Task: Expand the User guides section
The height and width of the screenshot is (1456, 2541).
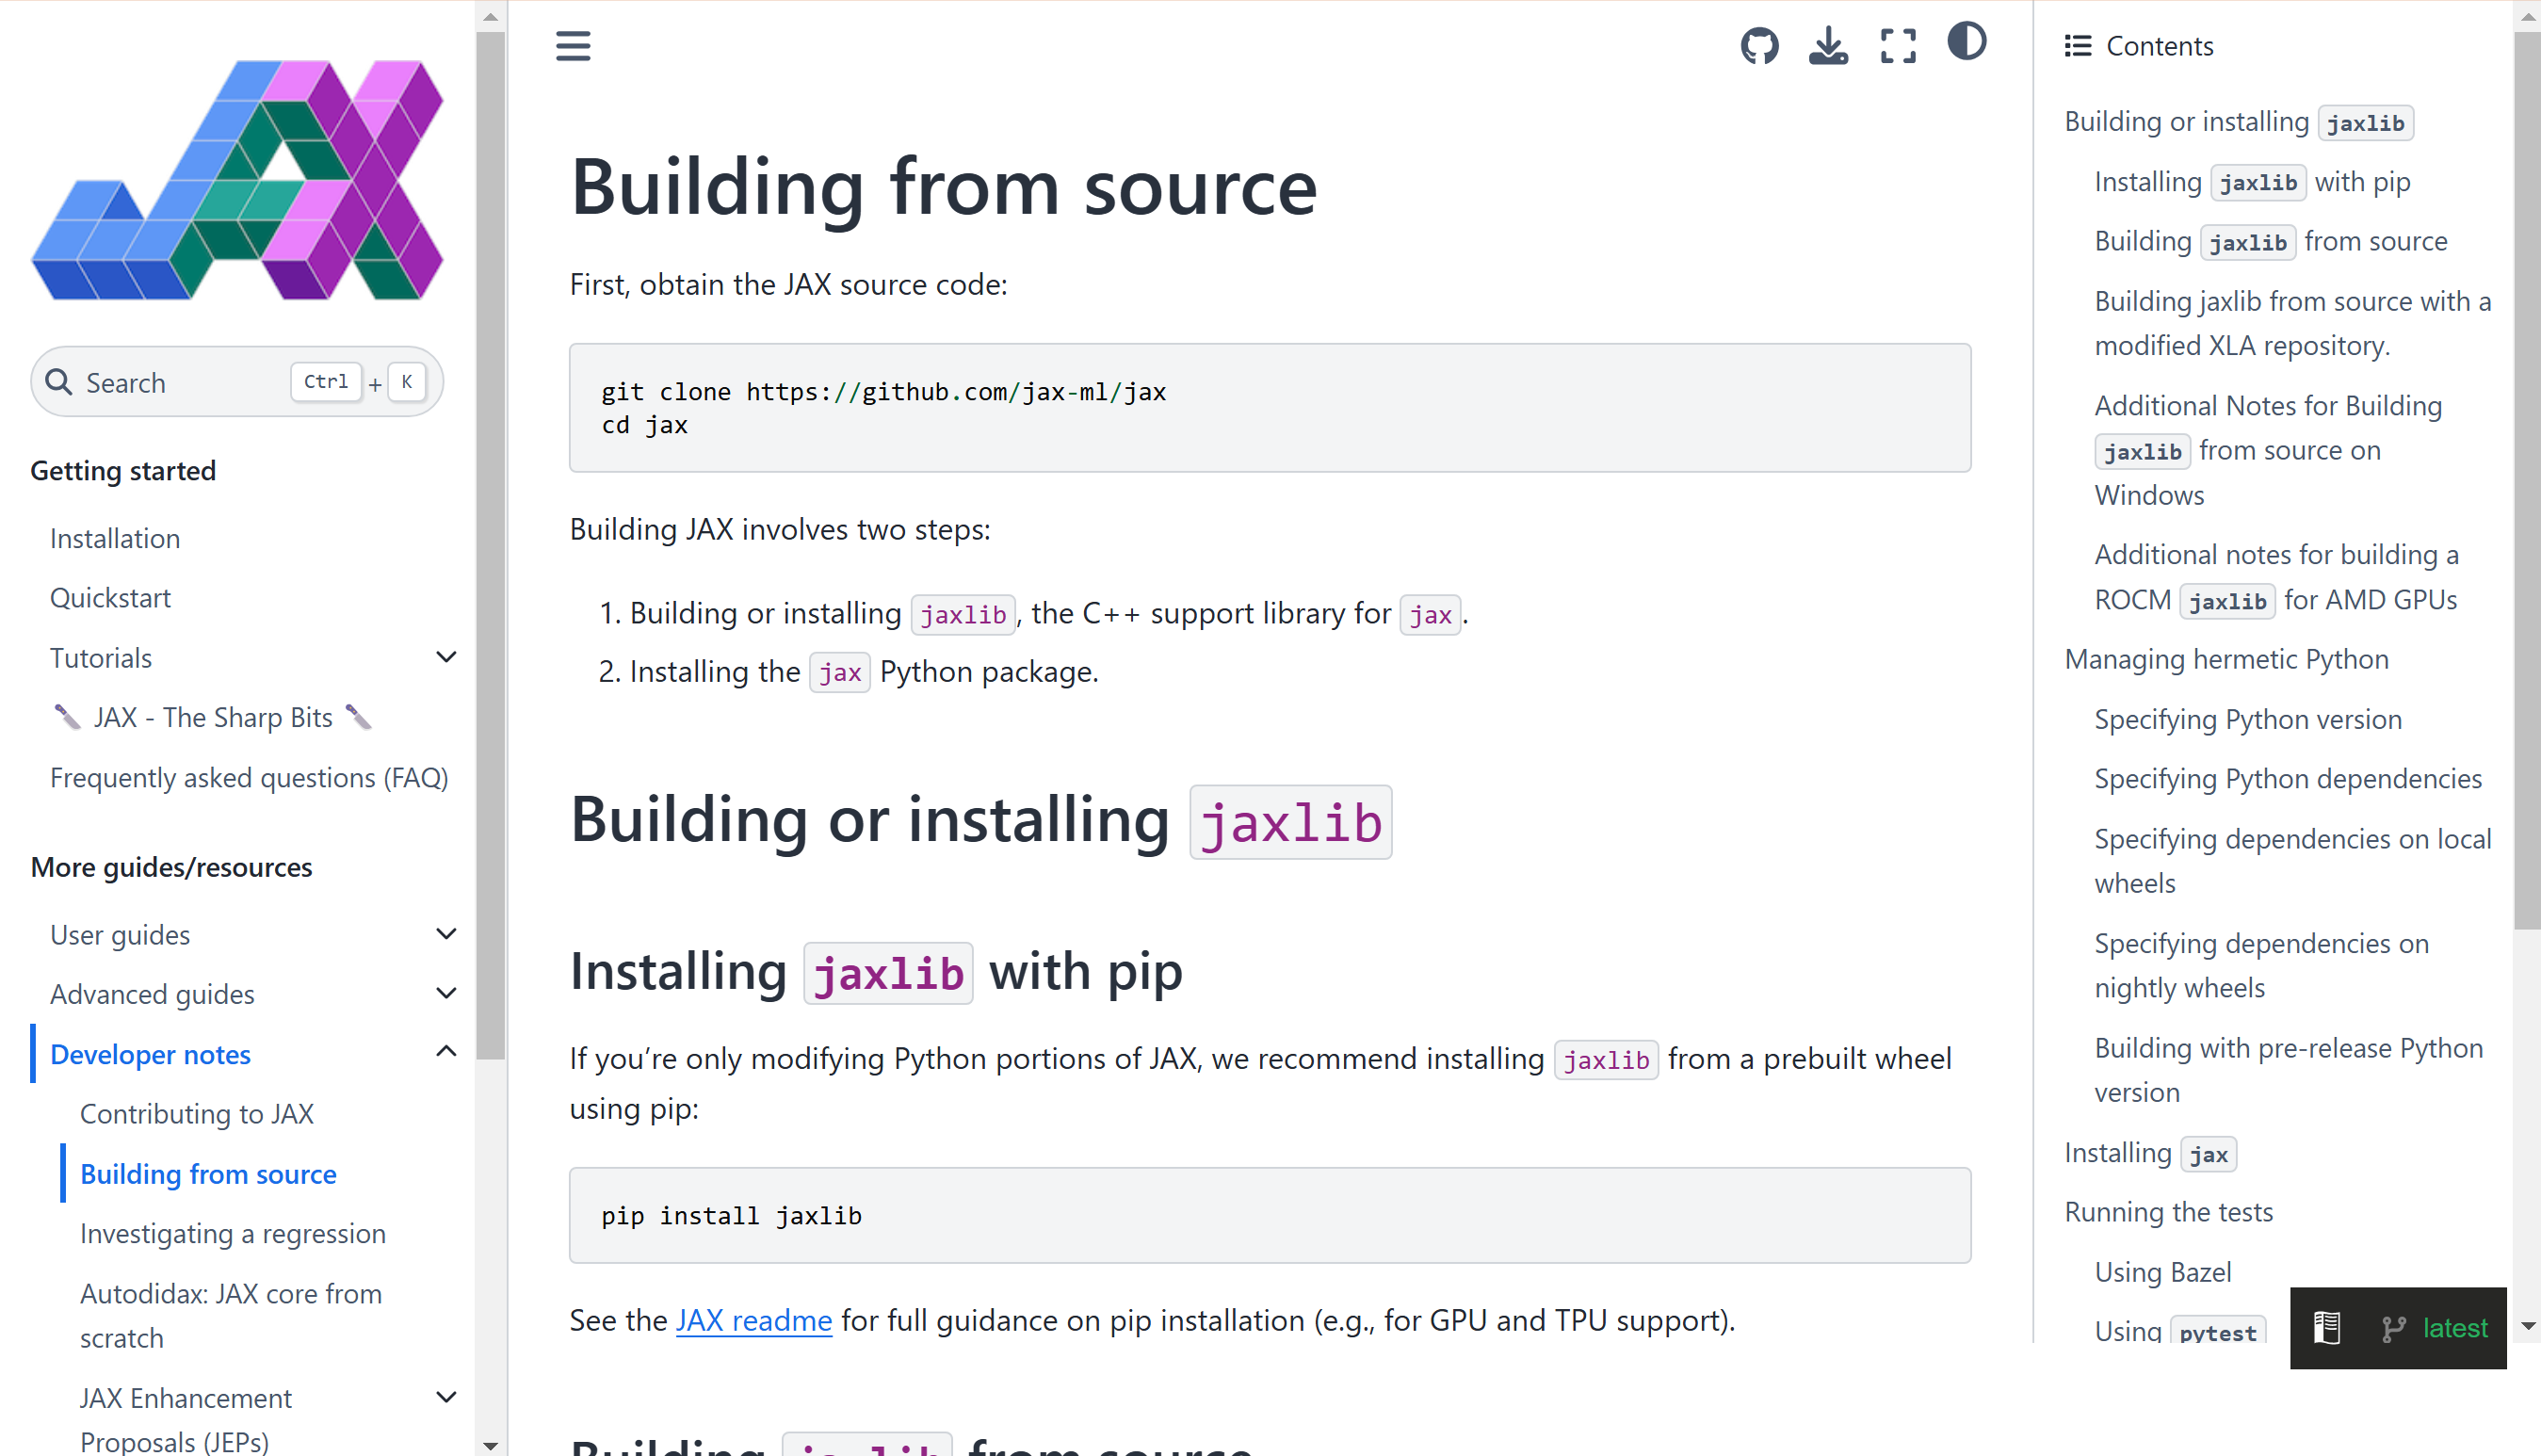Action: (447, 933)
